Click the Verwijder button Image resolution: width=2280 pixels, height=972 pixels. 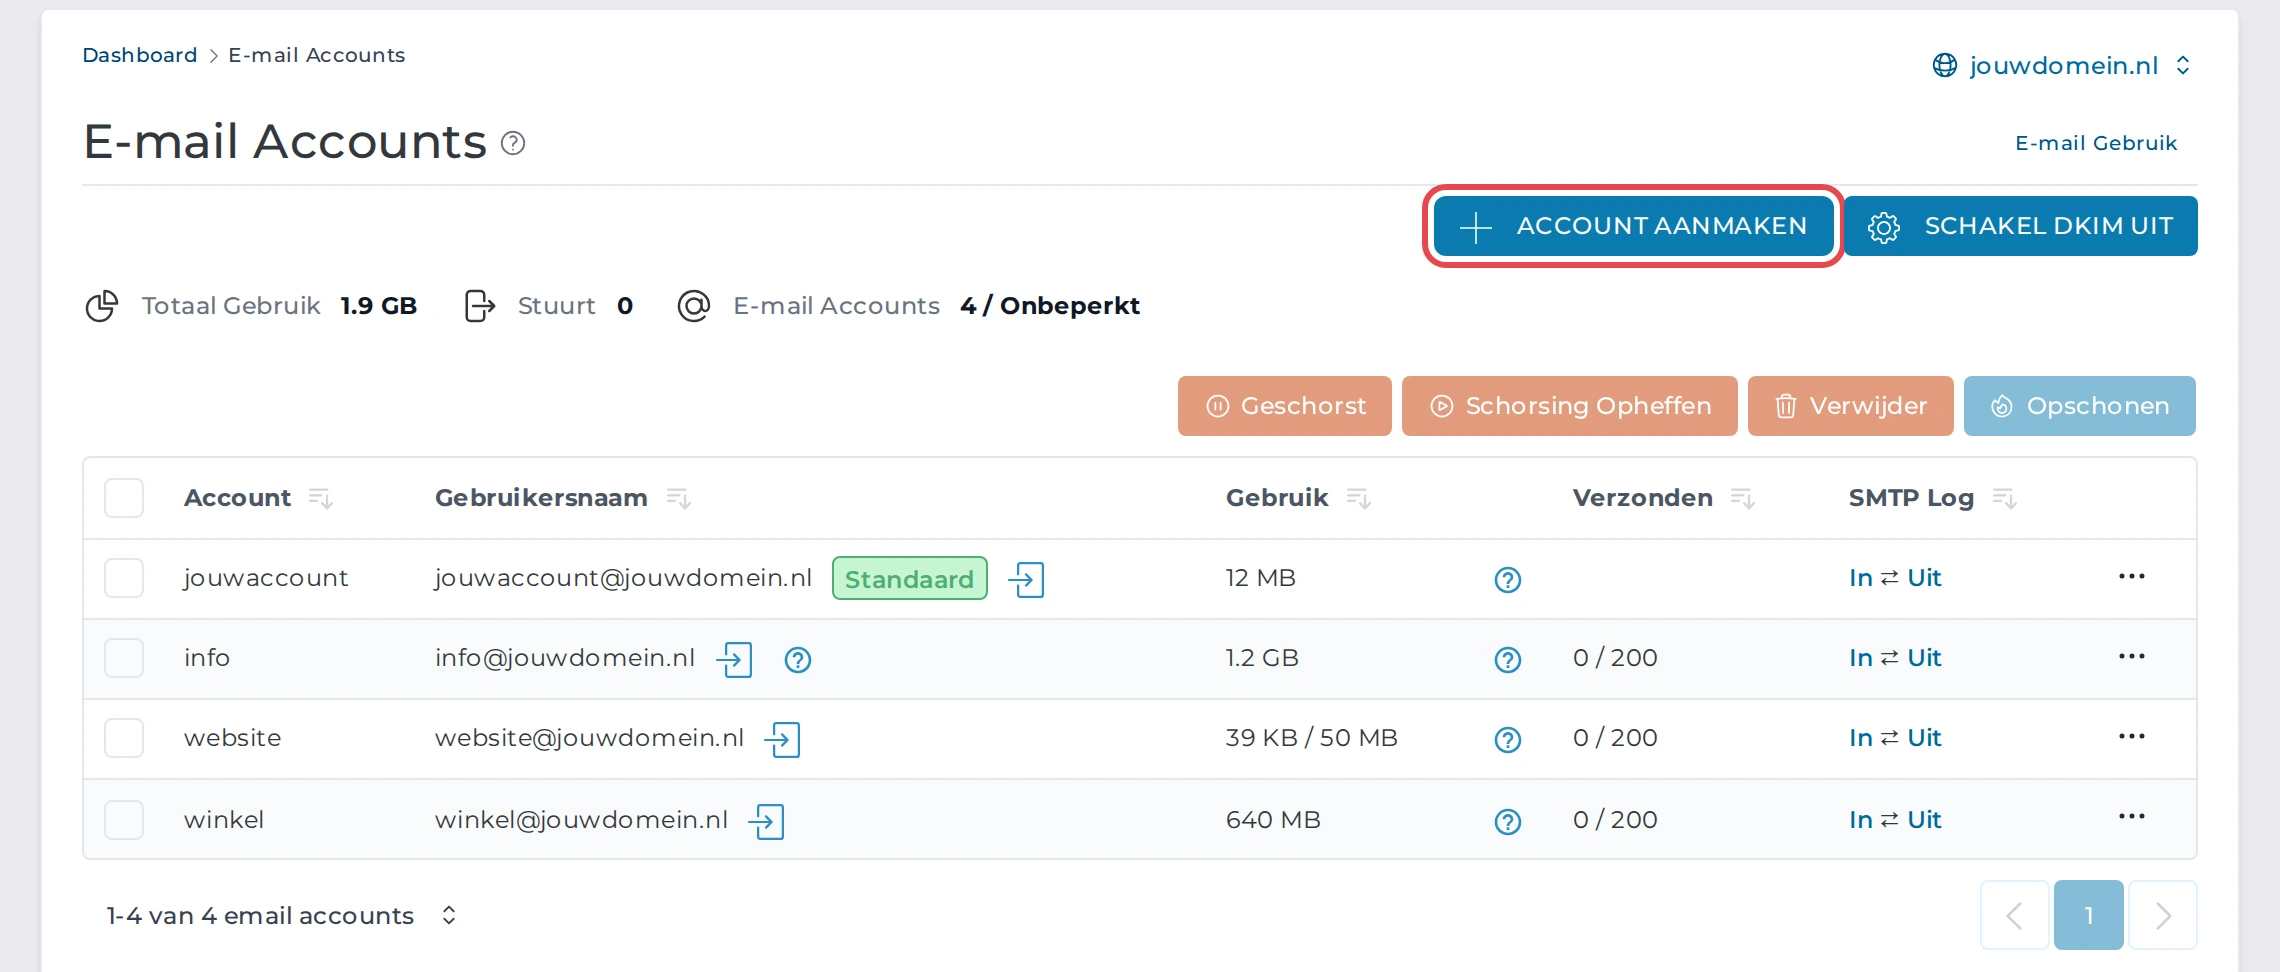point(1851,406)
